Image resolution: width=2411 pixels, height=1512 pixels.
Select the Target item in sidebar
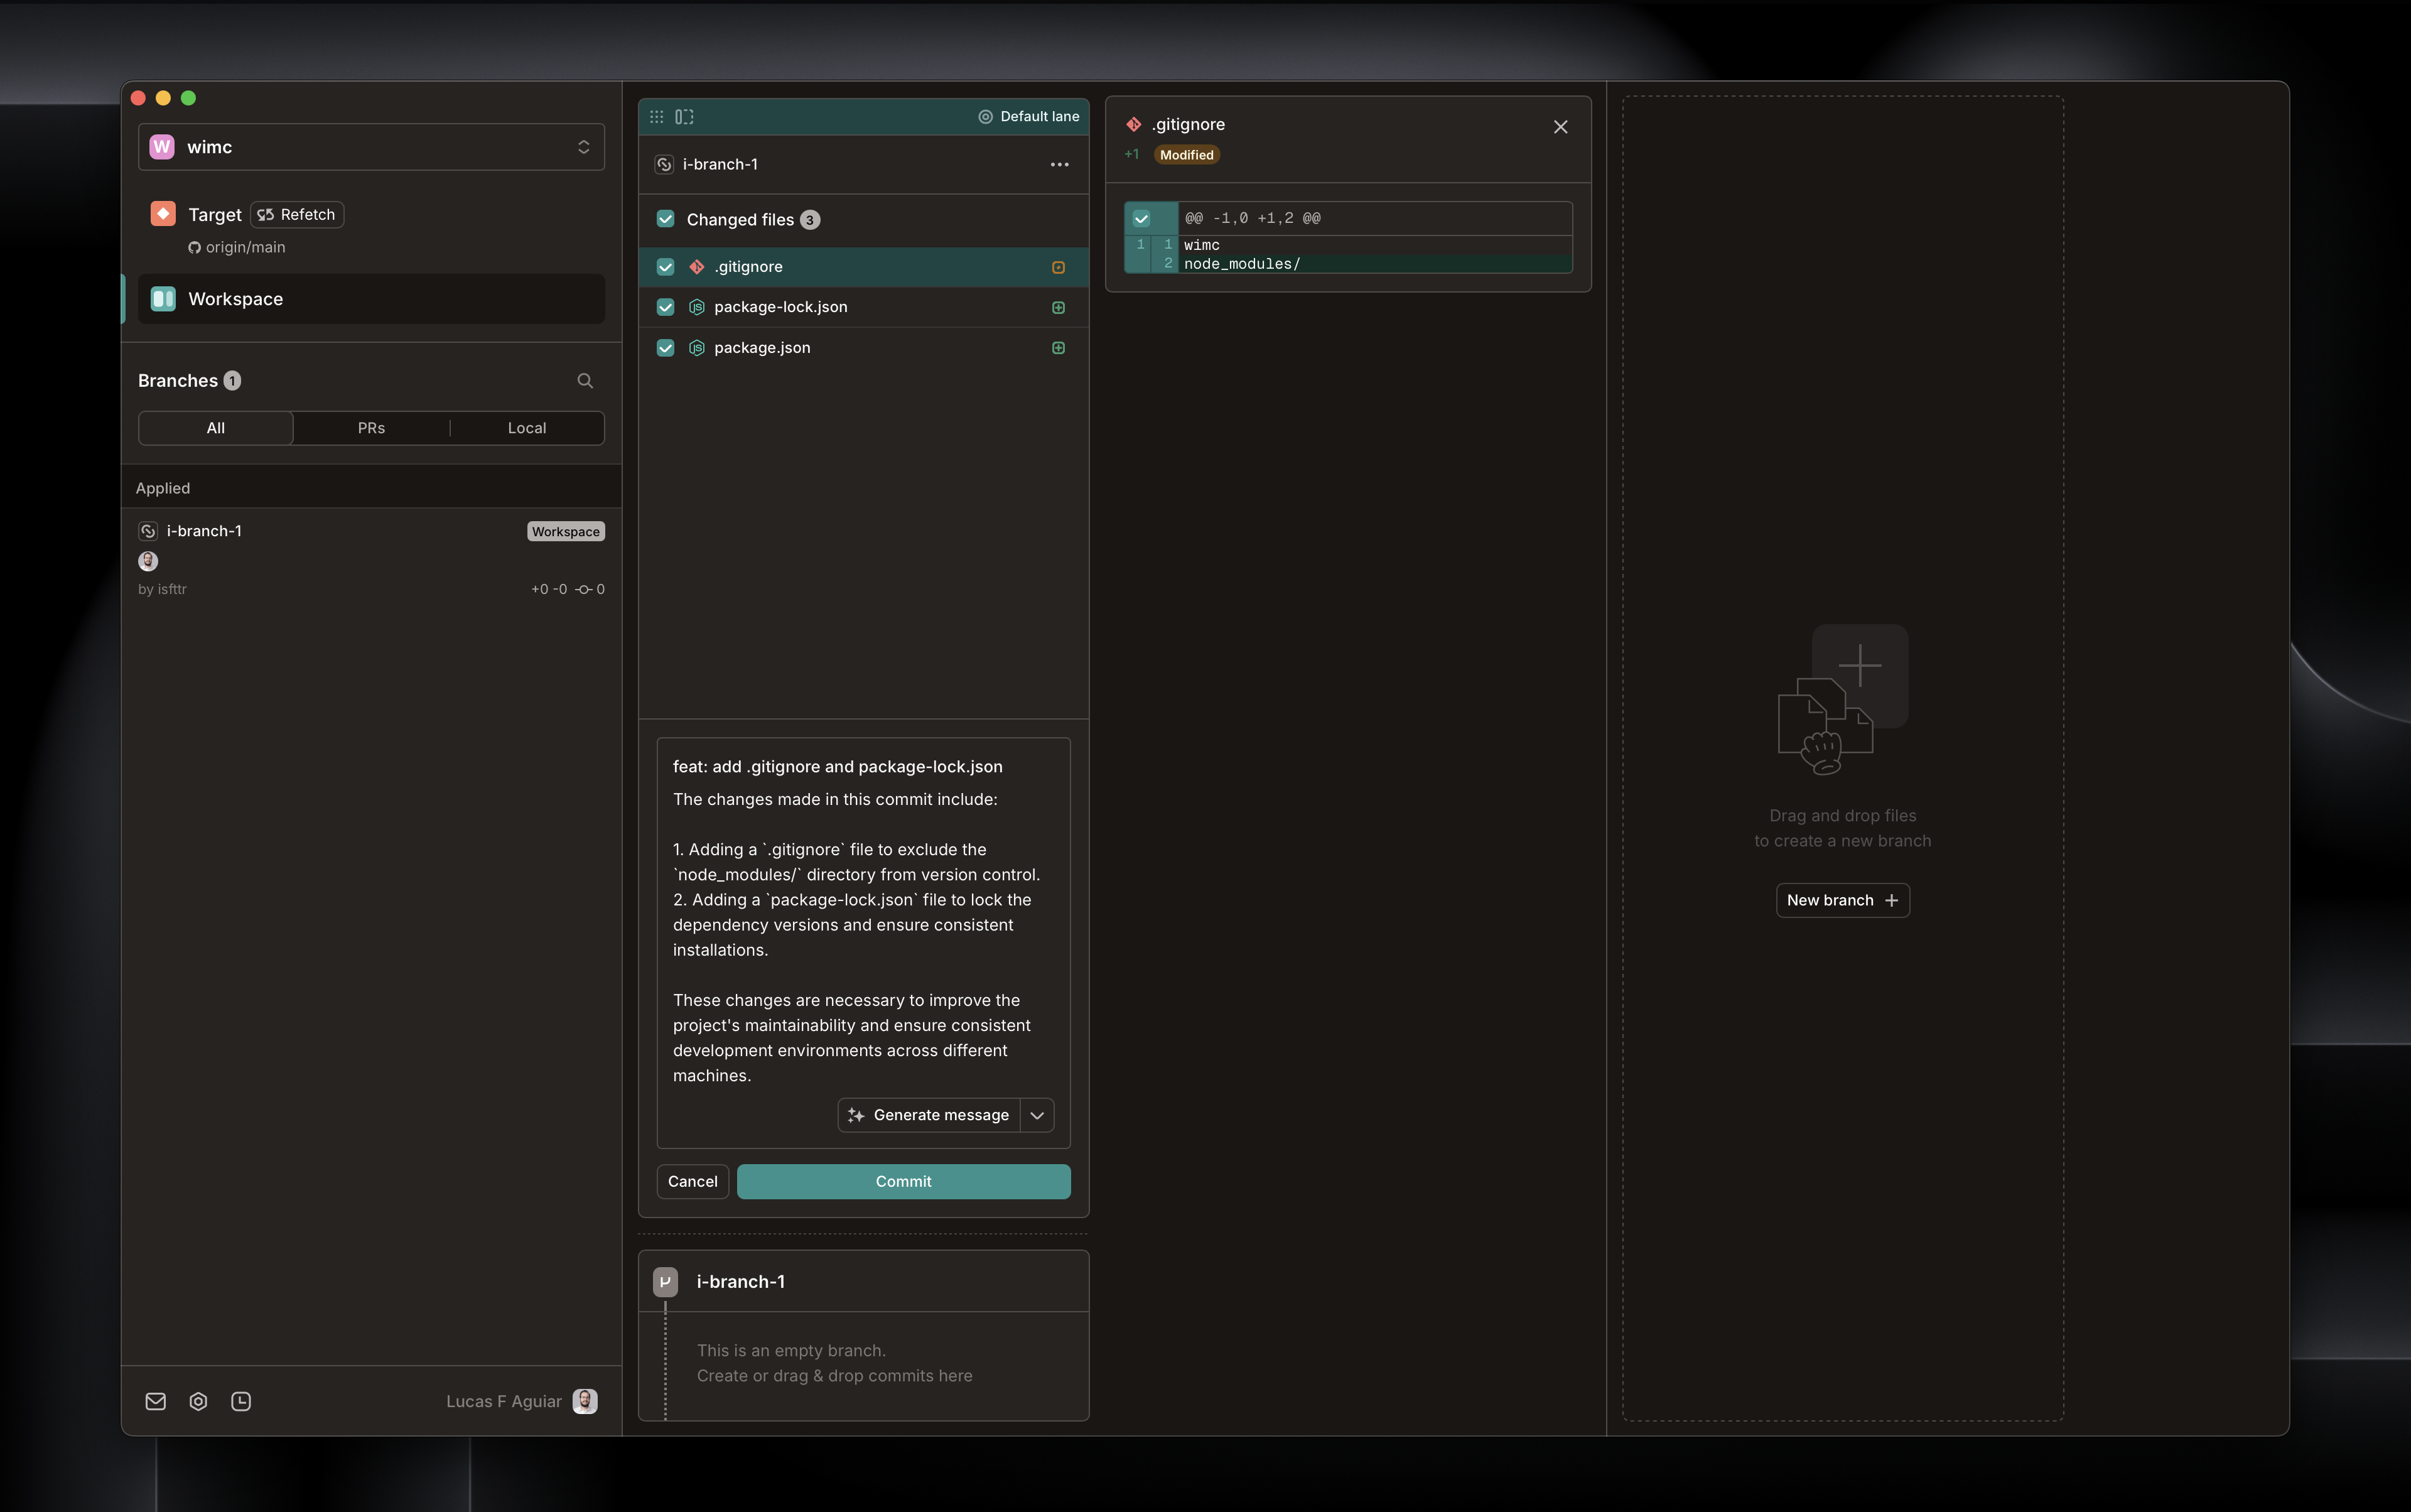pos(215,215)
